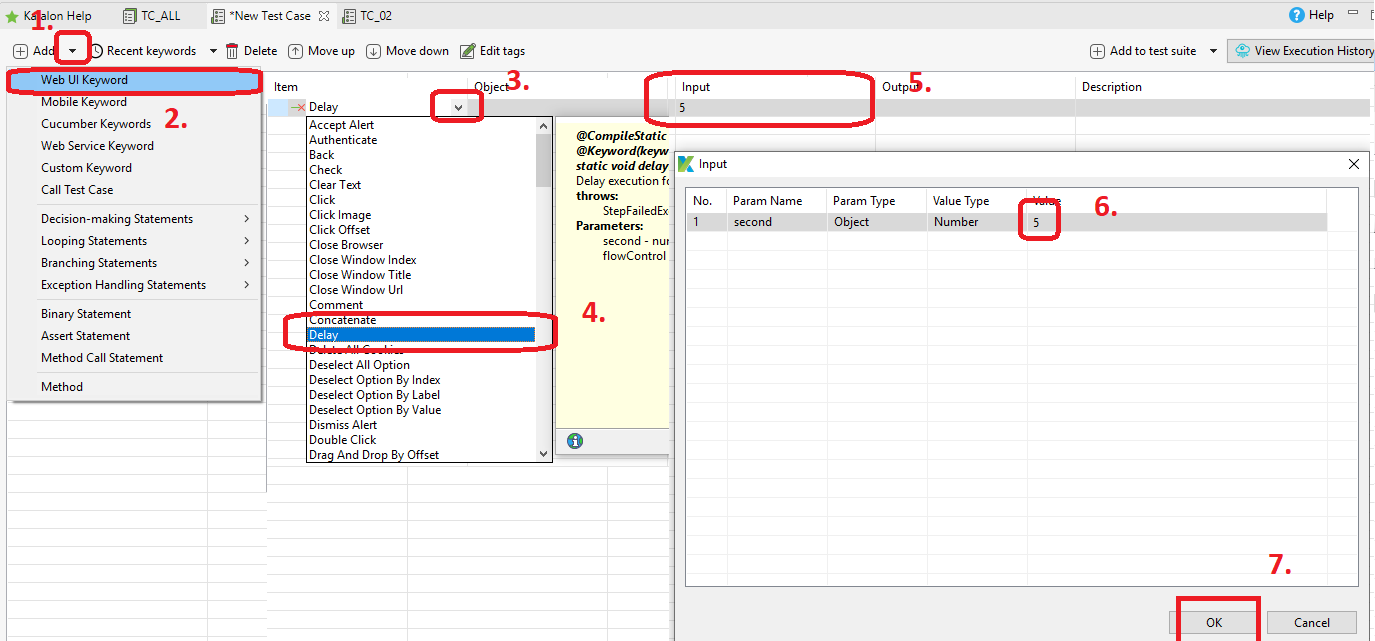Close the New Test Case tab
The image size is (1375, 641).
[323, 16]
